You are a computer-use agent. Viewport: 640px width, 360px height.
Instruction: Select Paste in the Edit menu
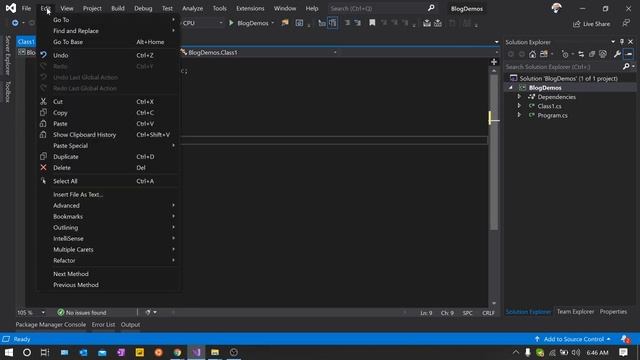(108, 124)
